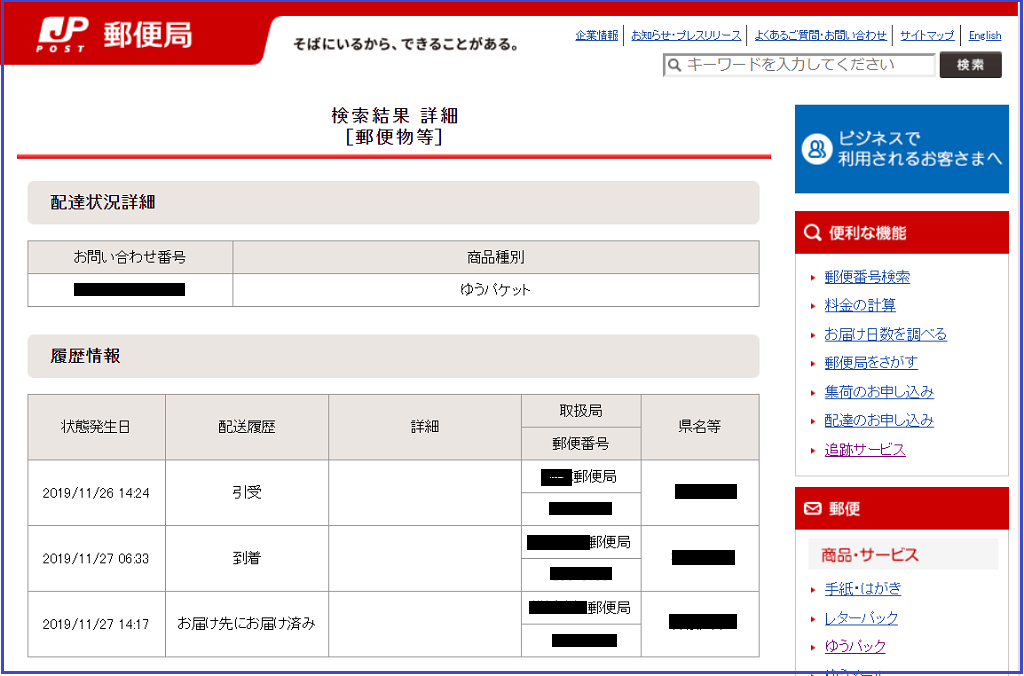Open the 郵便番号検索 link
Viewport: 1024px width, 676px height.
(x=867, y=277)
